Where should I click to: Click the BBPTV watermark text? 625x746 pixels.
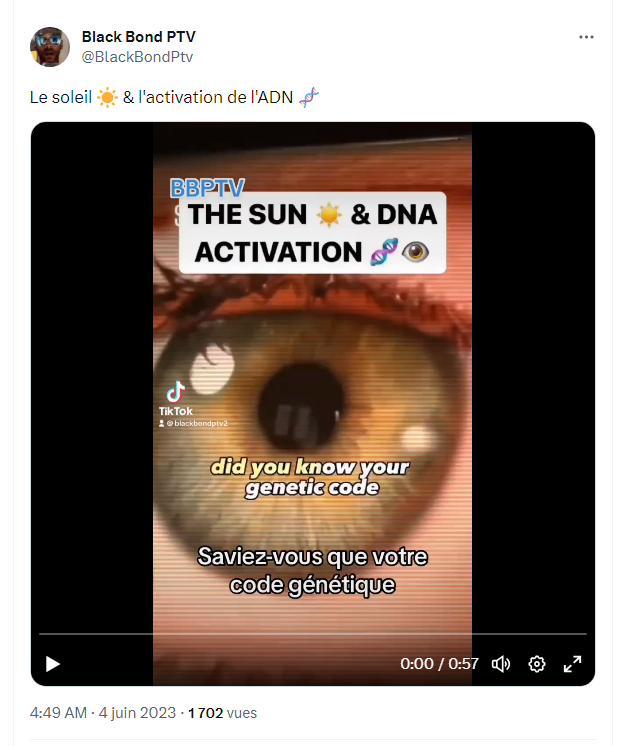pos(207,187)
